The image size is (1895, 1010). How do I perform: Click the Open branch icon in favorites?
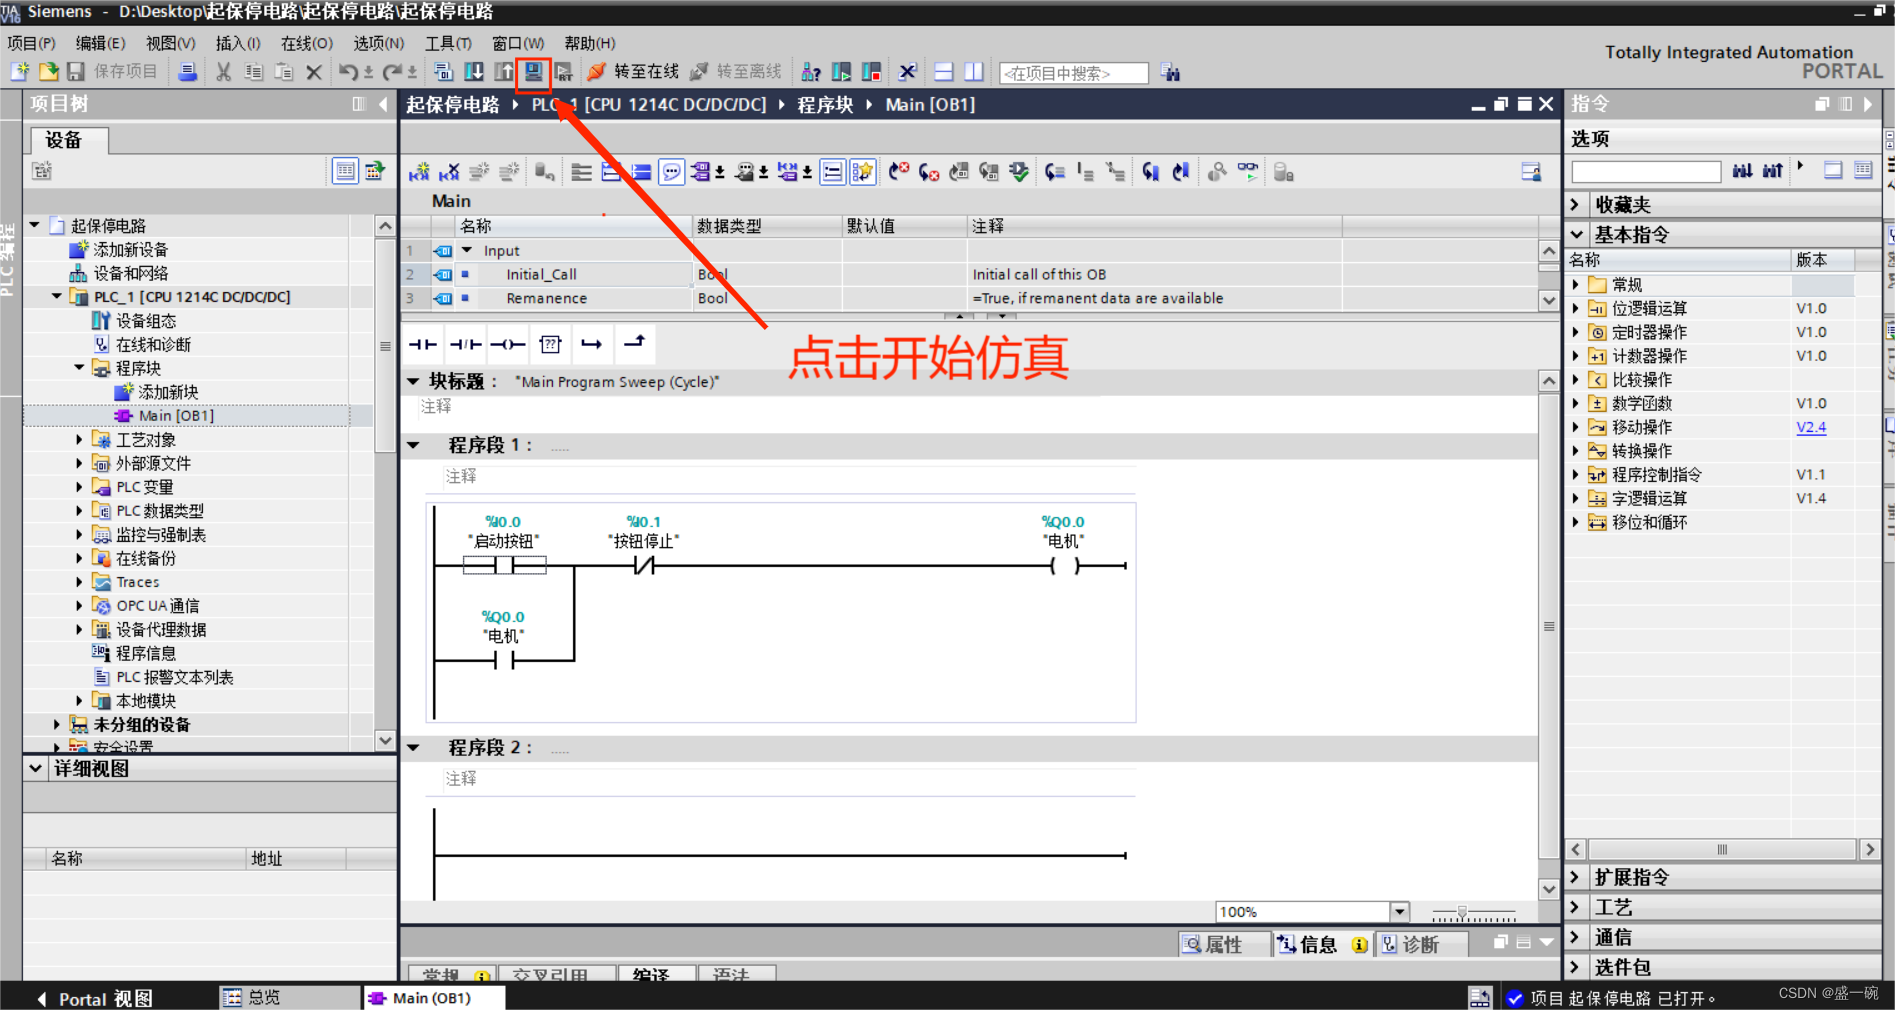click(x=592, y=344)
